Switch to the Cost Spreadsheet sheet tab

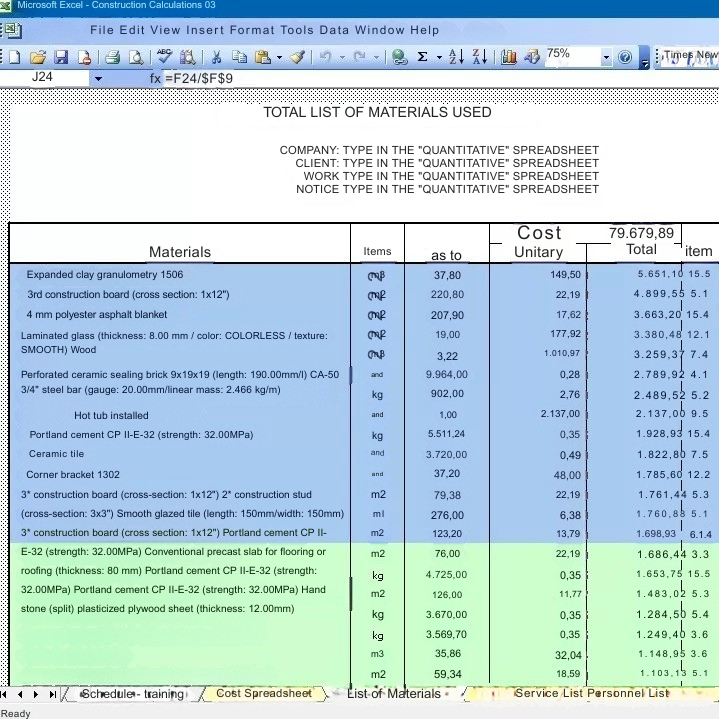click(x=263, y=693)
